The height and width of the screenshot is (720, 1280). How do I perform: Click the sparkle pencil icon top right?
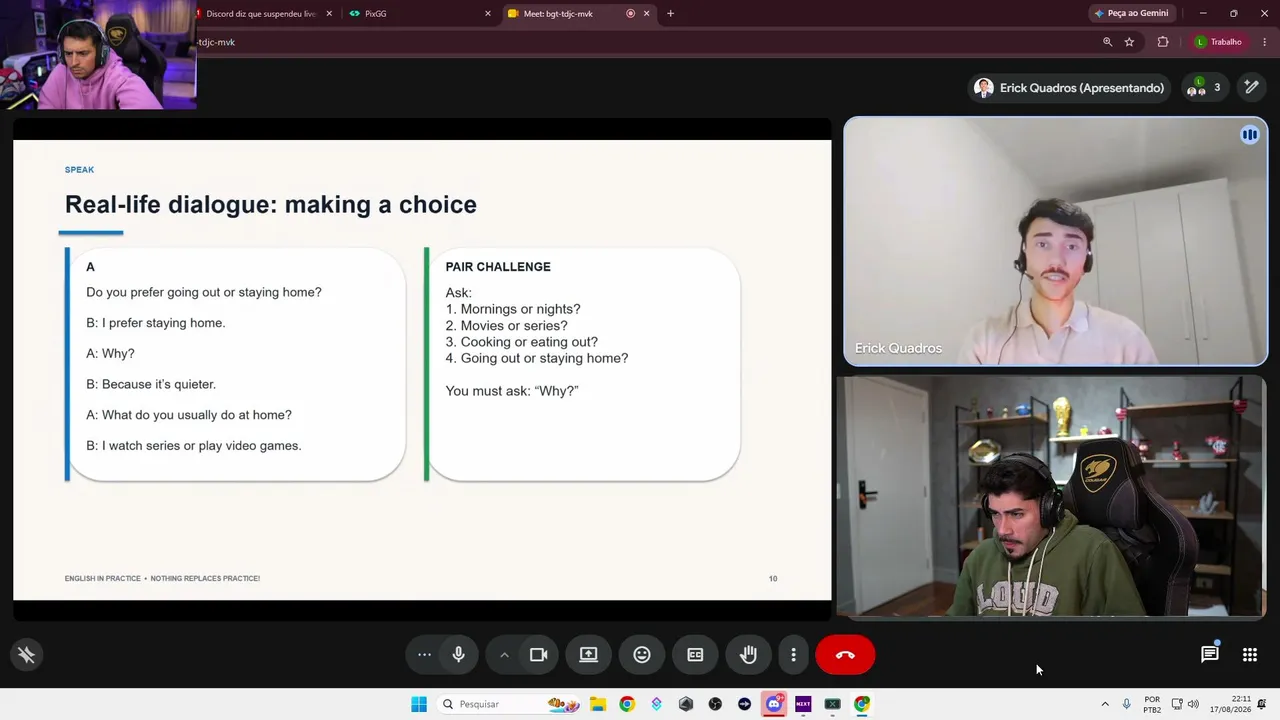1251,88
